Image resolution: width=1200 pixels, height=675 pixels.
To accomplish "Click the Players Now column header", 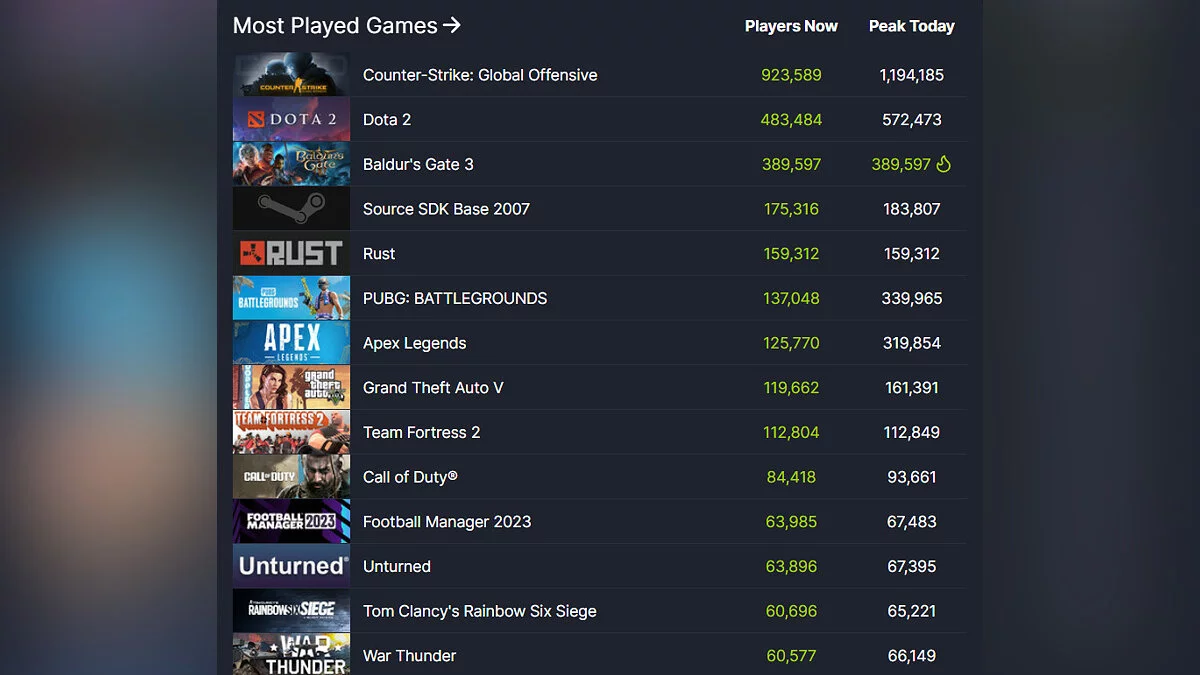I will (791, 26).
